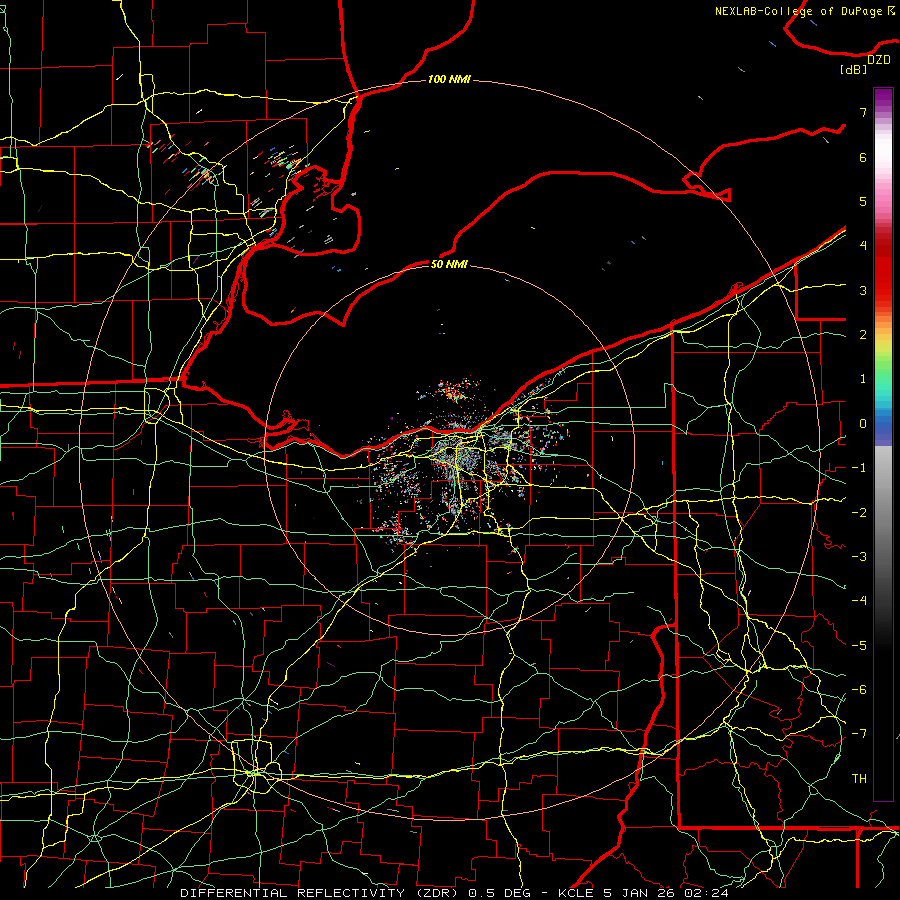Click the 5 JAN 26 date text
The height and width of the screenshot is (900, 900).
tap(641, 893)
